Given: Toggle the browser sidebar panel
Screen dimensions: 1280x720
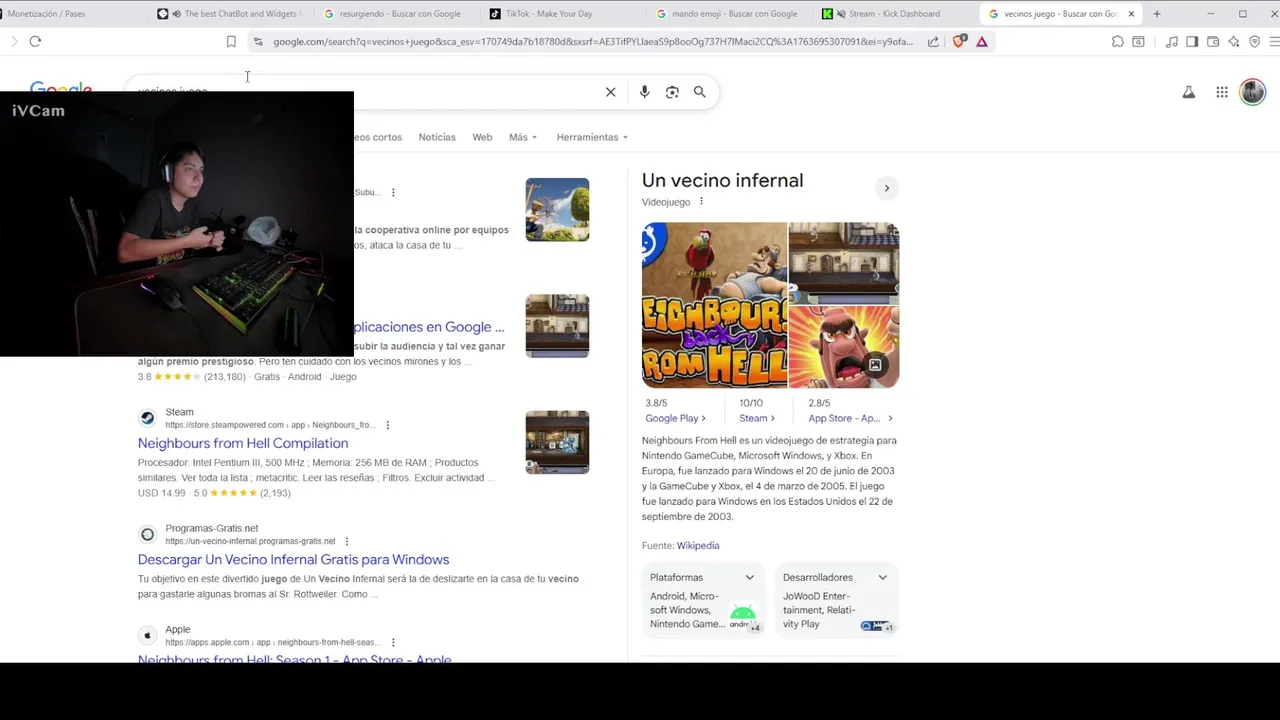Looking at the screenshot, I should pyautogui.click(x=1192, y=41).
